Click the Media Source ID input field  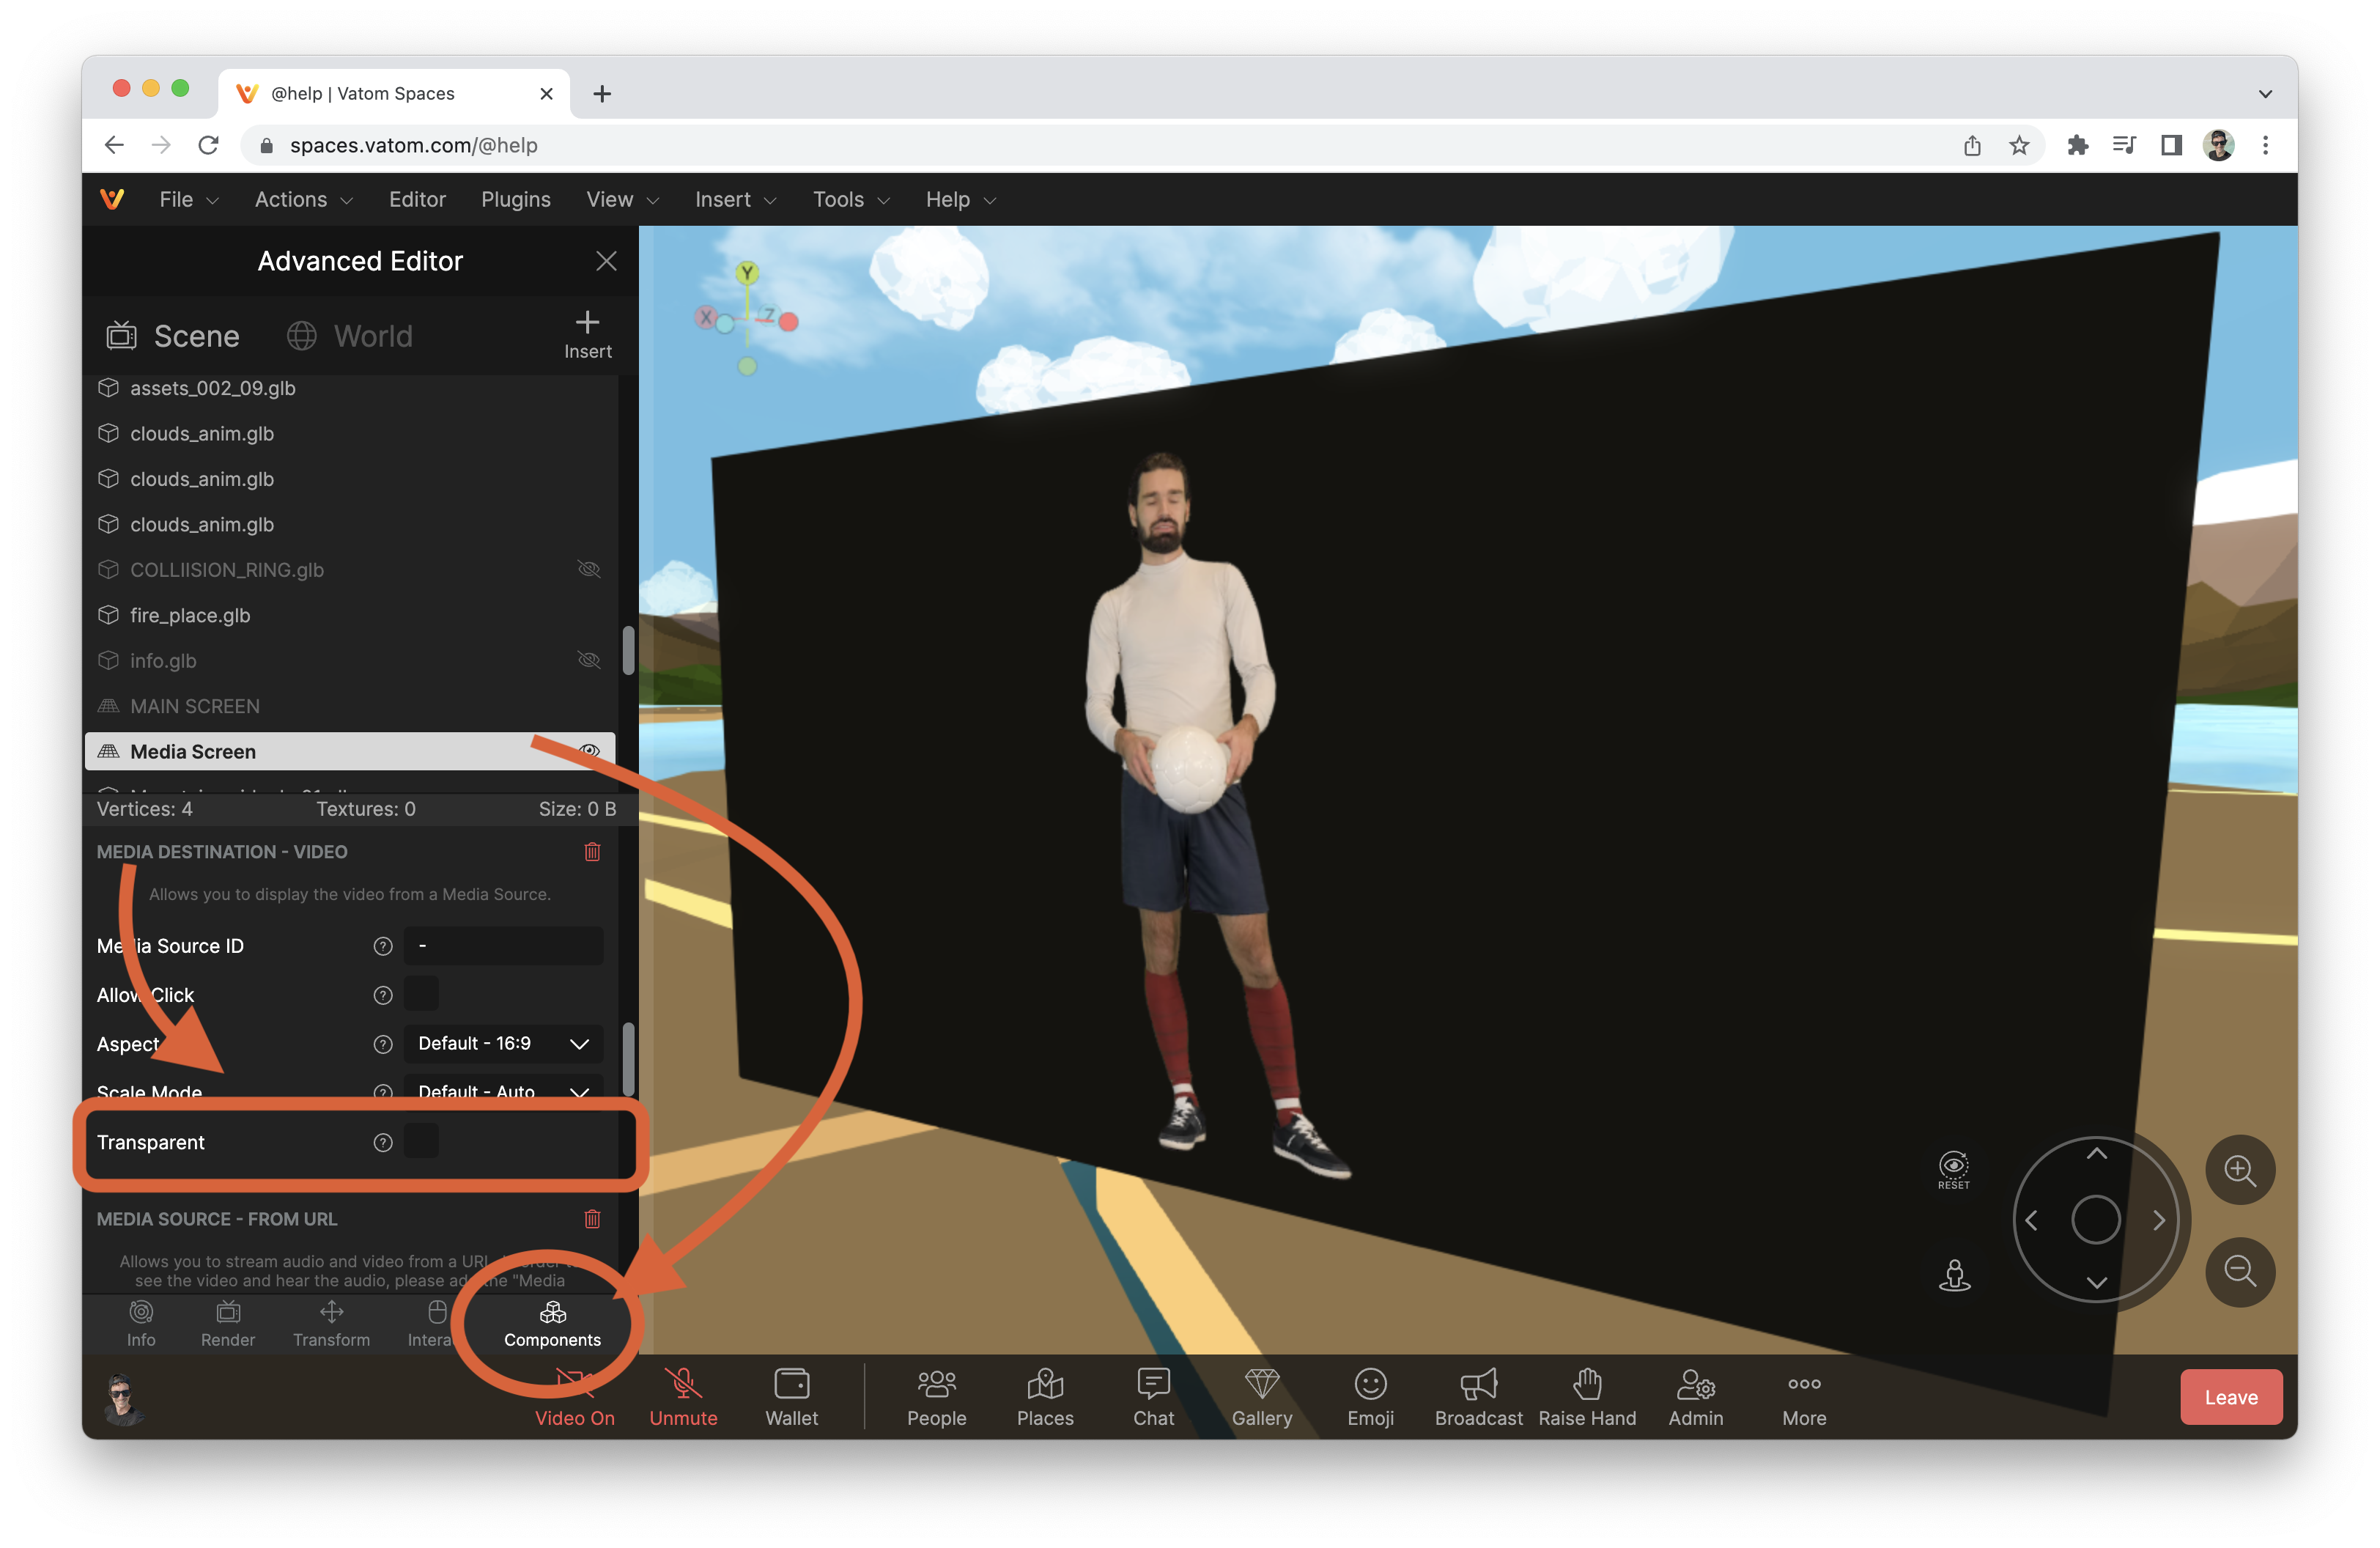coord(503,946)
